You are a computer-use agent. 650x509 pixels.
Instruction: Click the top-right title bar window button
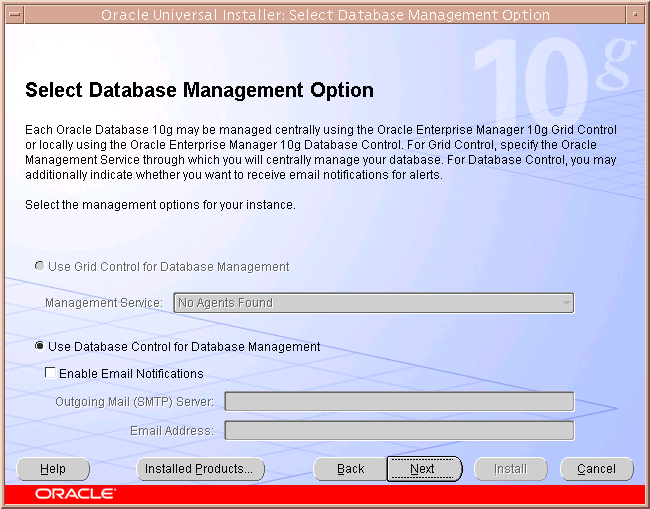click(x=636, y=15)
